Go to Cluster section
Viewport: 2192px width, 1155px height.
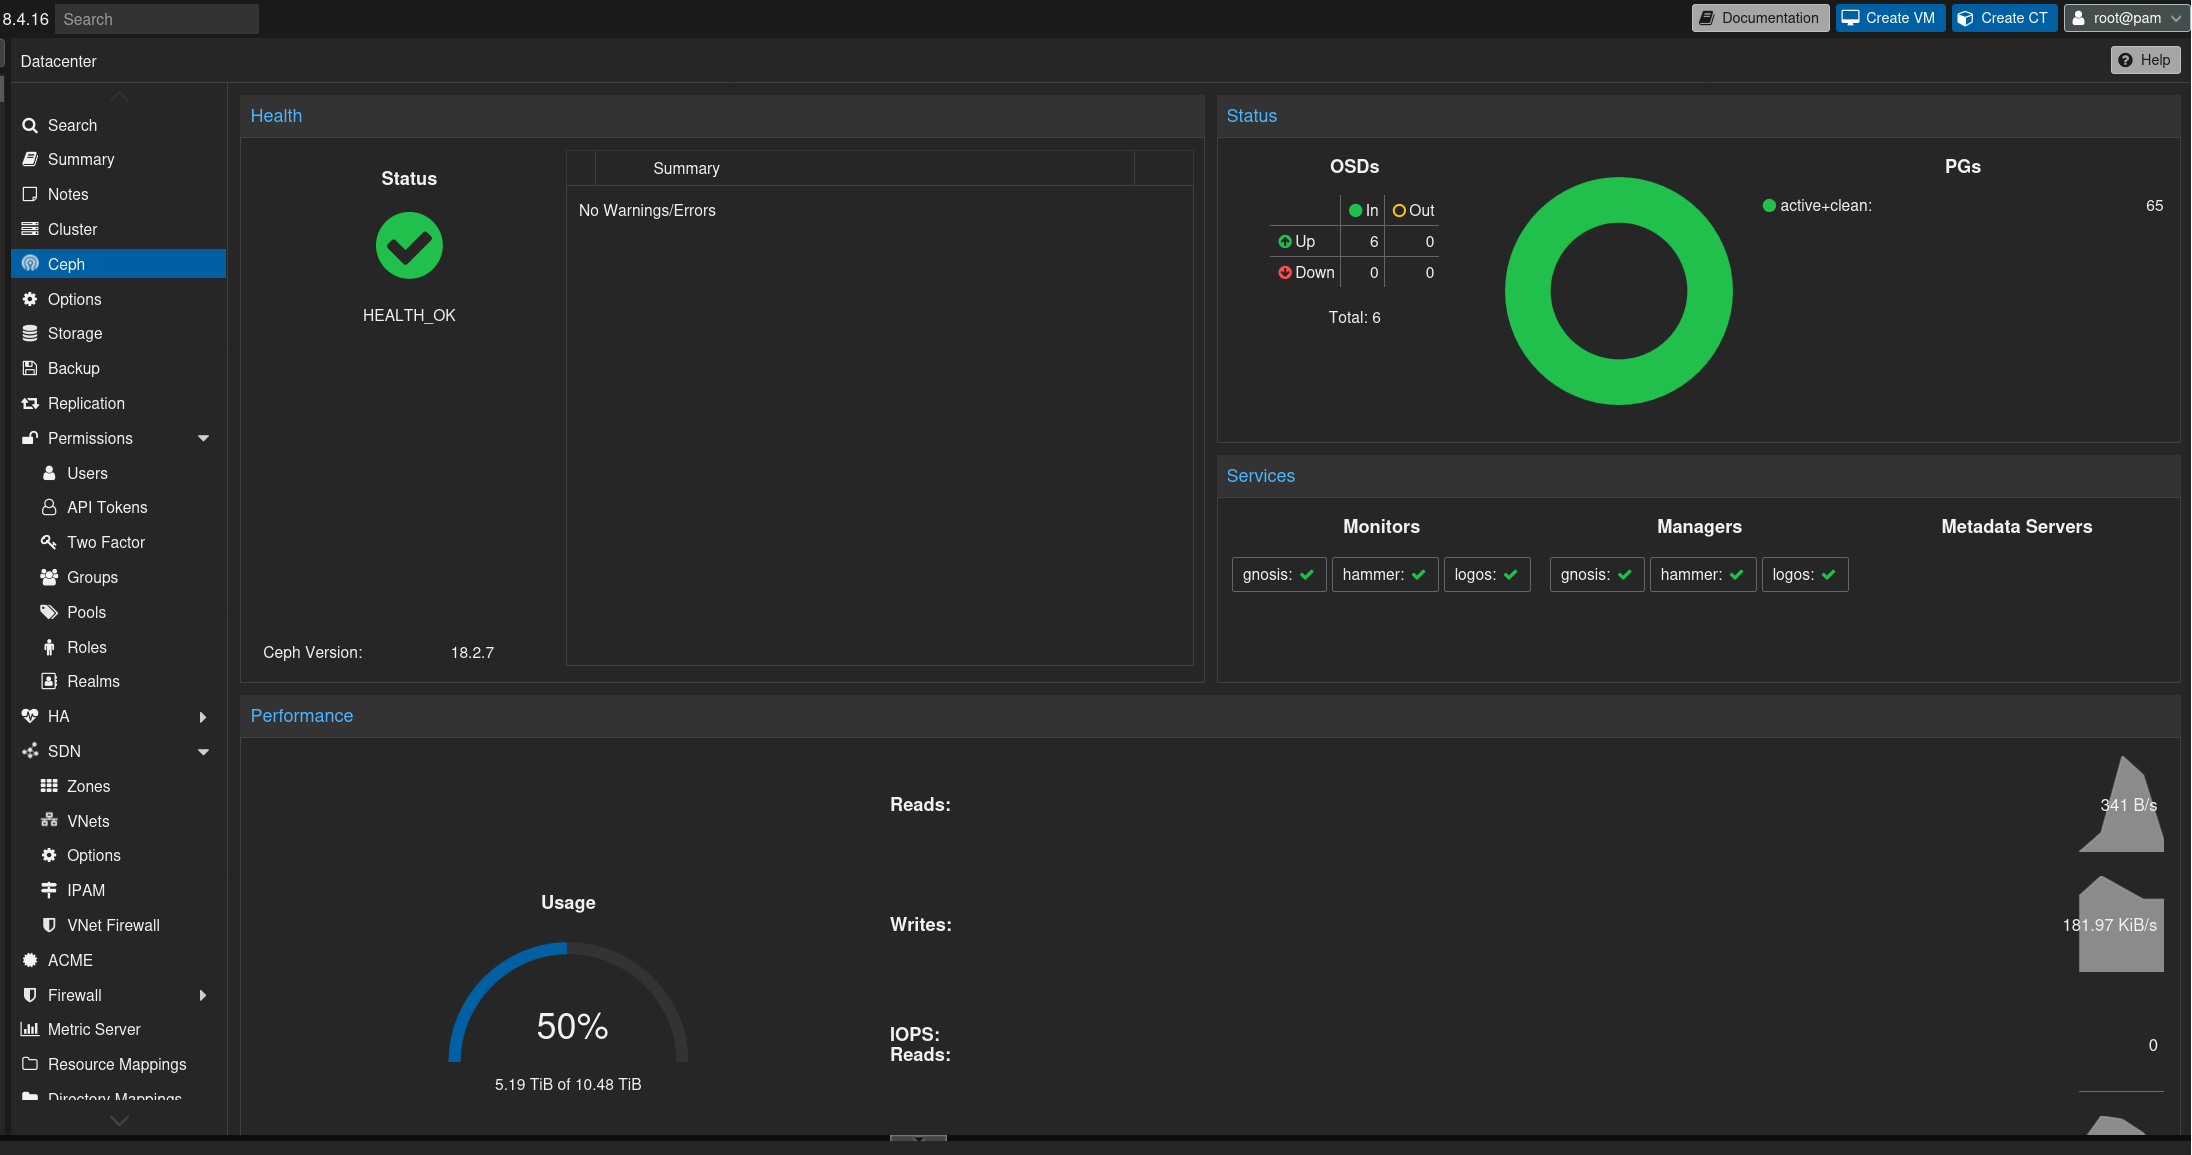pyautogui.click(x=72, y=229)
